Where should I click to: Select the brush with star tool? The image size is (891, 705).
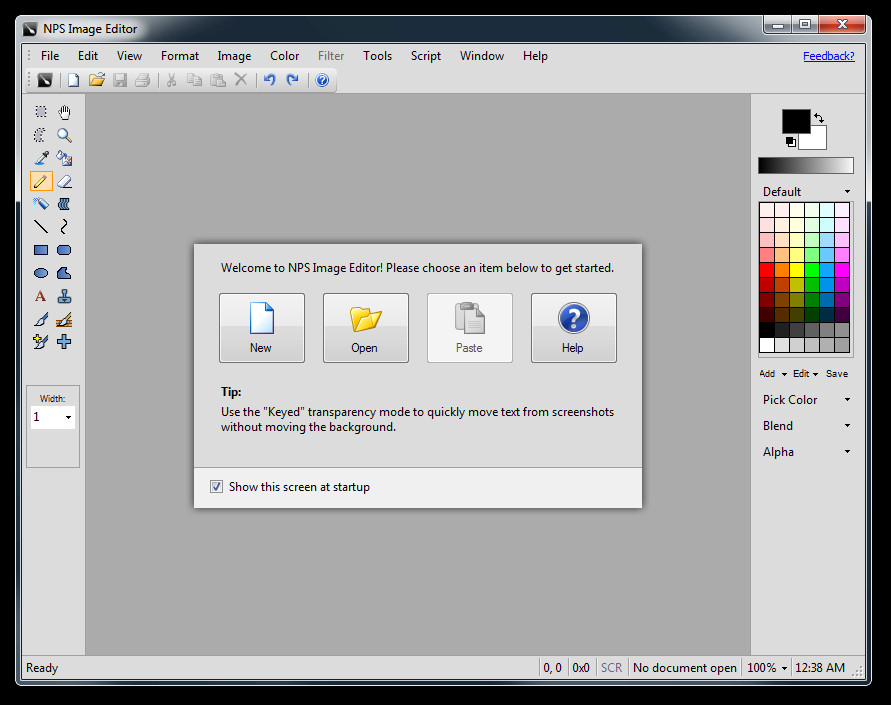coord(41,342)
